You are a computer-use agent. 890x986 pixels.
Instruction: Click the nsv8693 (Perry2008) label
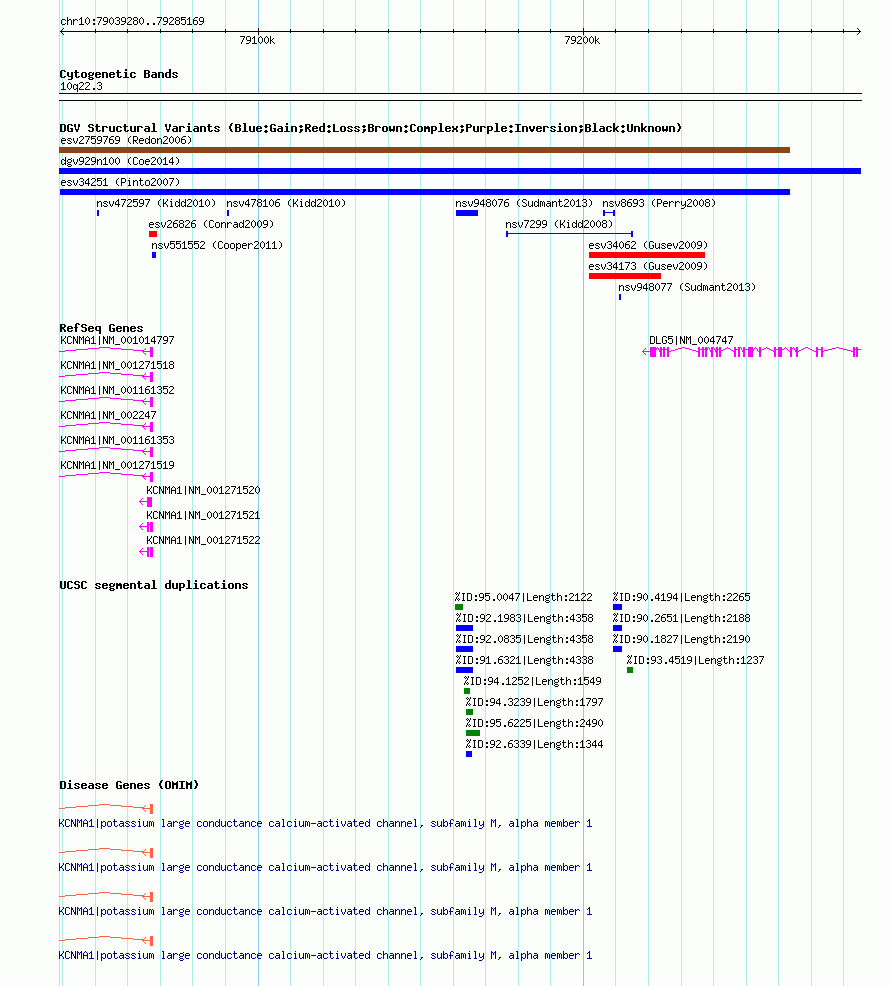[659, 203]
